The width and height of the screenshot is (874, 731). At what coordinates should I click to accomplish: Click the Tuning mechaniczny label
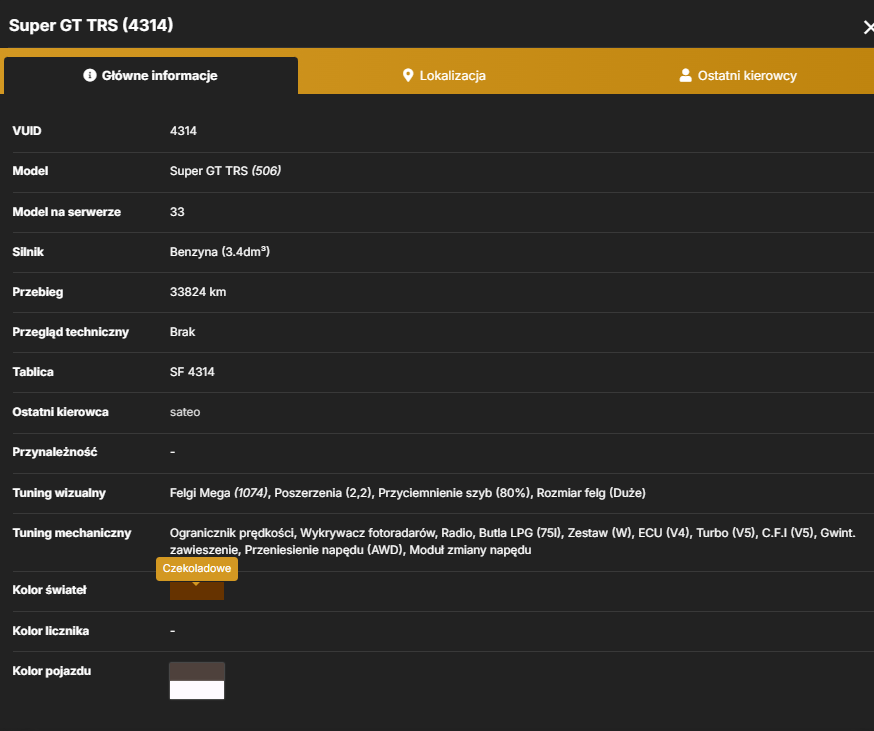71,533
